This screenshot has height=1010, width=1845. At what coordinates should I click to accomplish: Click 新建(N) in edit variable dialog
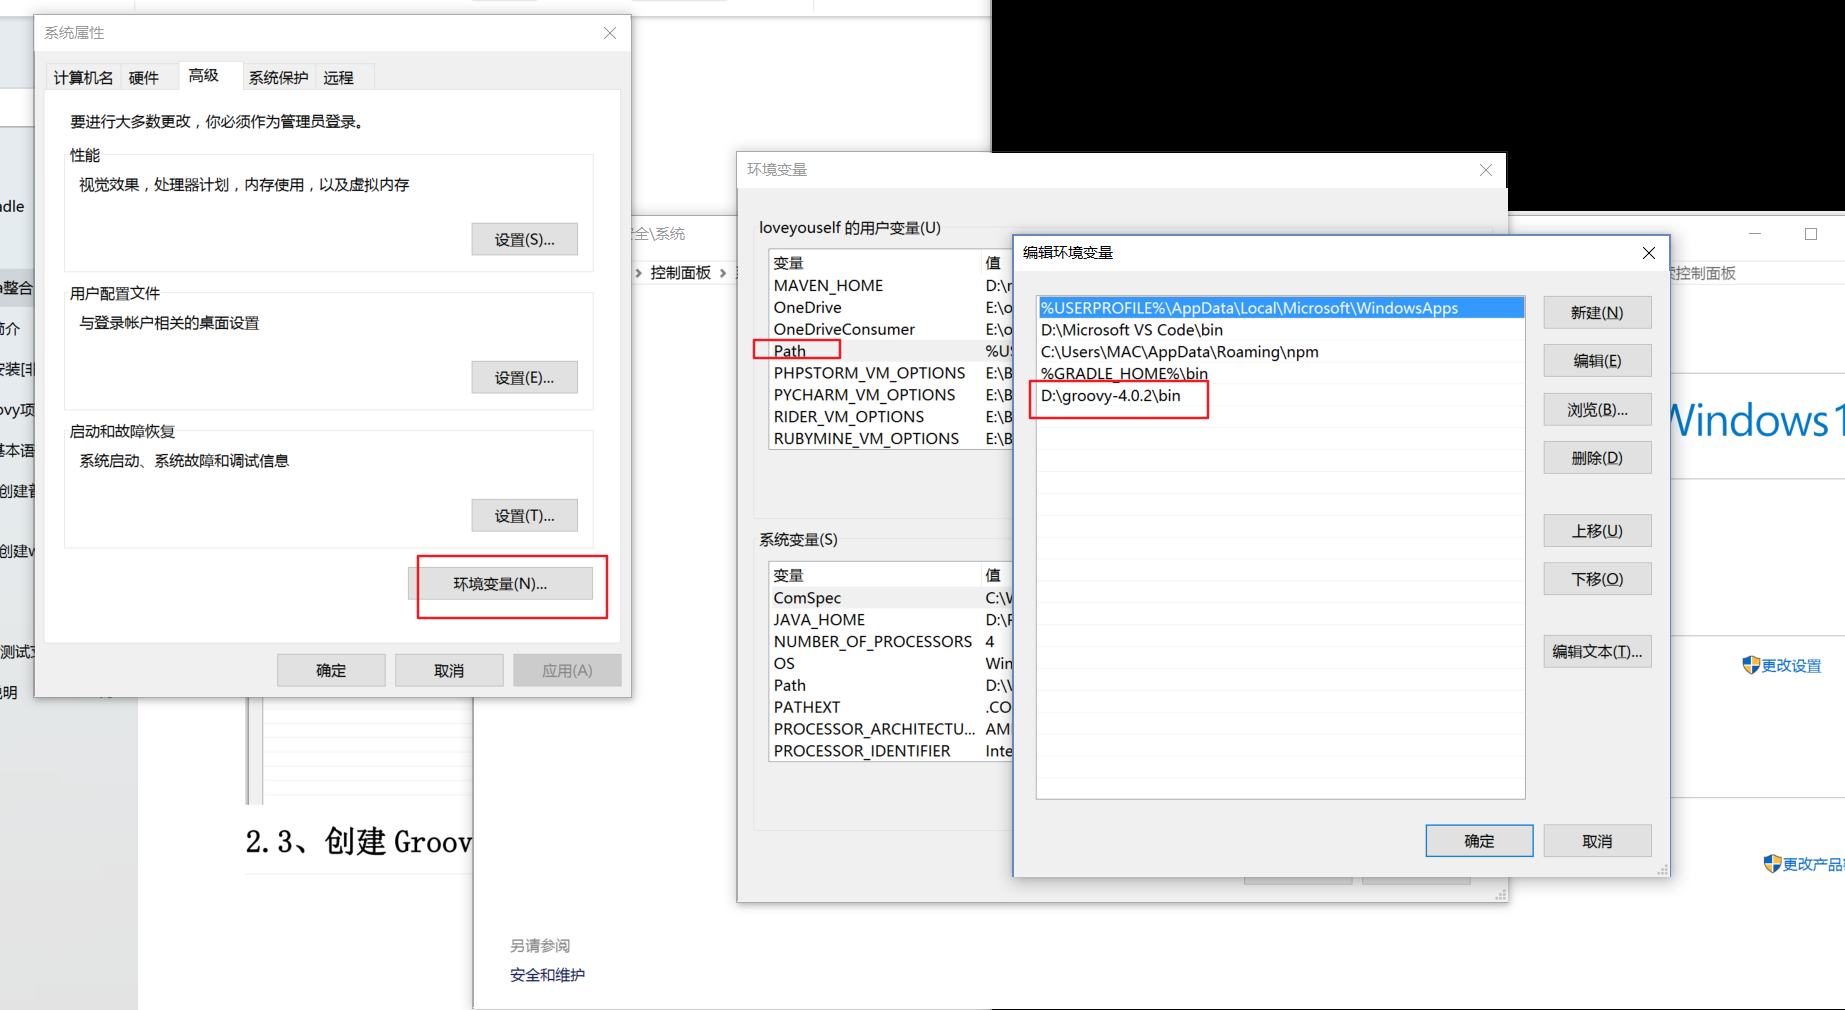1597,313
